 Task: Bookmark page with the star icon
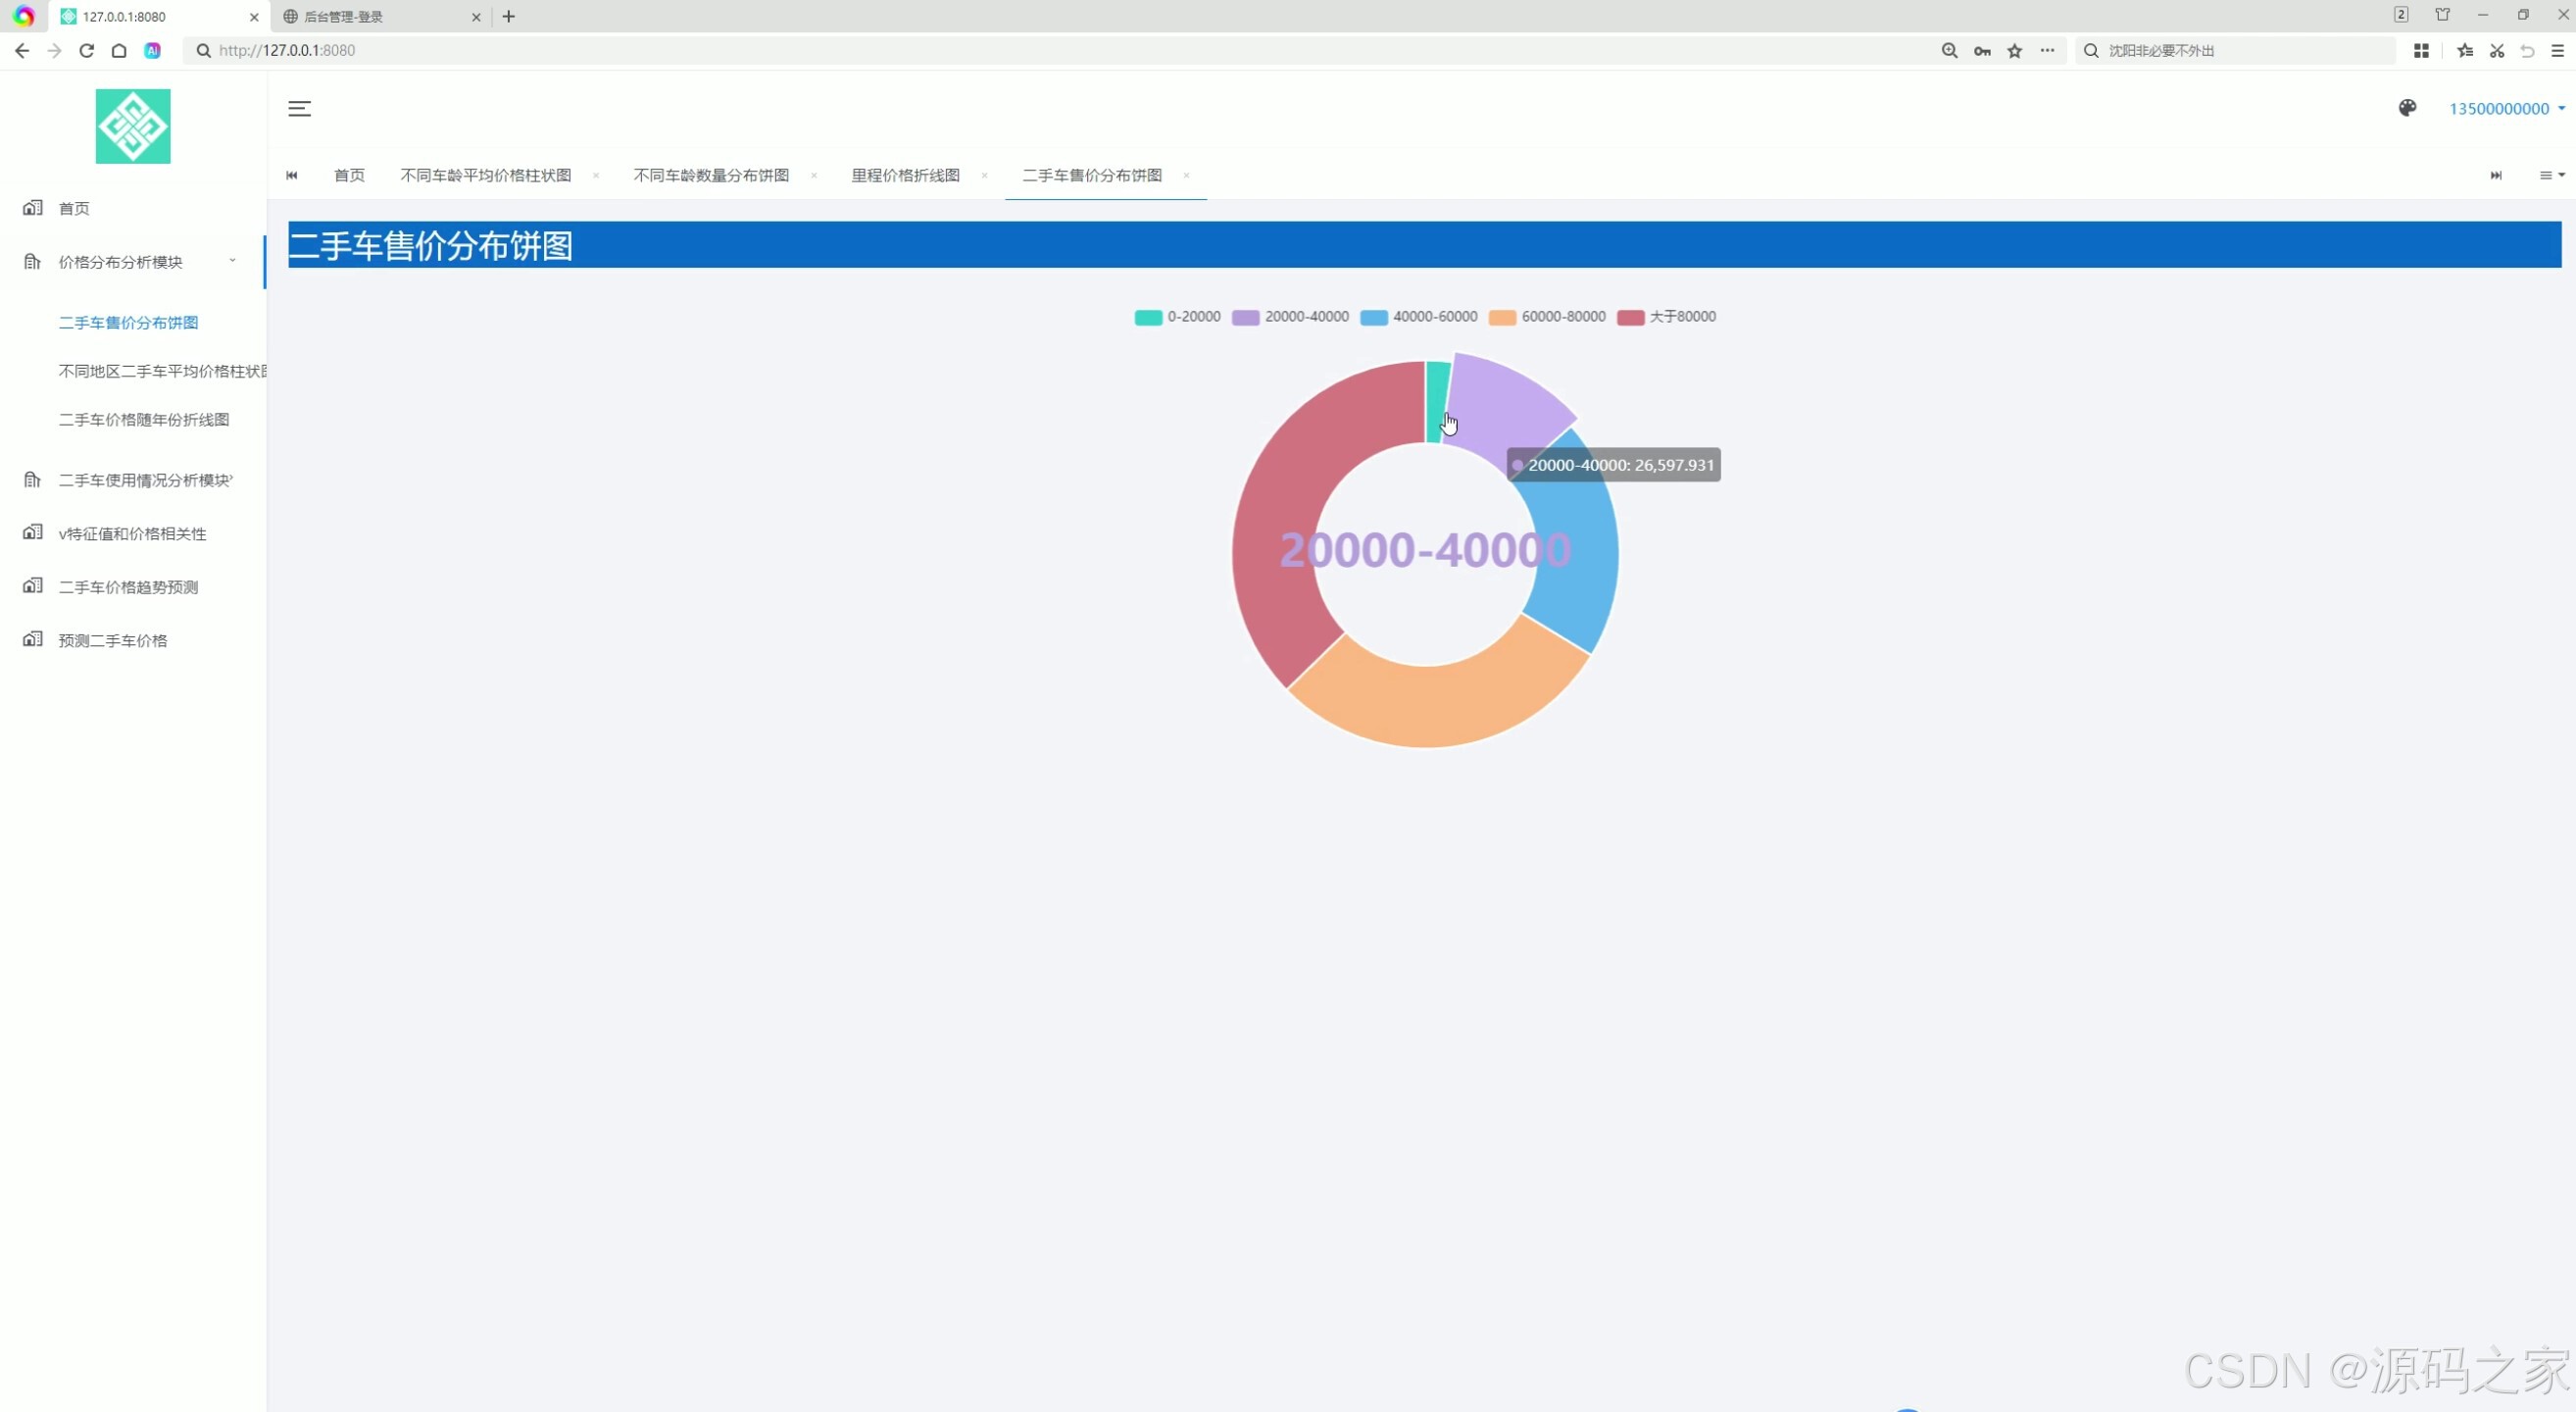2014,50
